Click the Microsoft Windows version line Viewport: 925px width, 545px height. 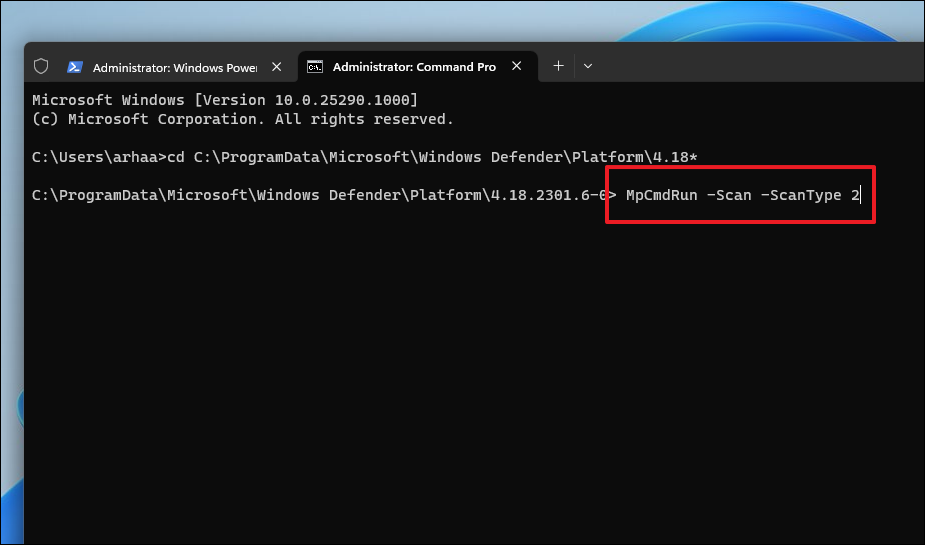[x=225, y=100]
